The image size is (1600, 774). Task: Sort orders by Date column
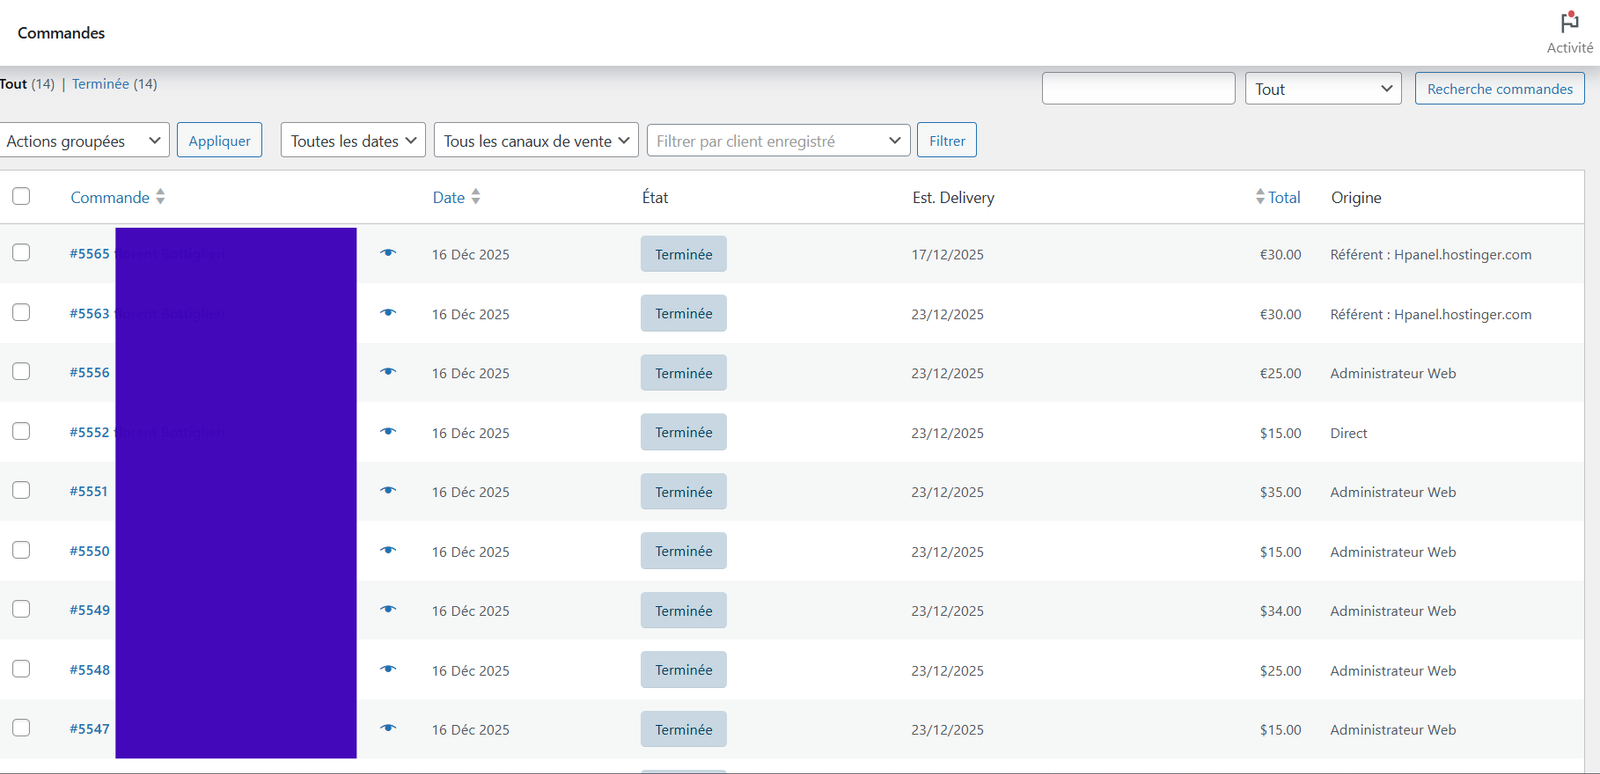[x=448, y=197]
